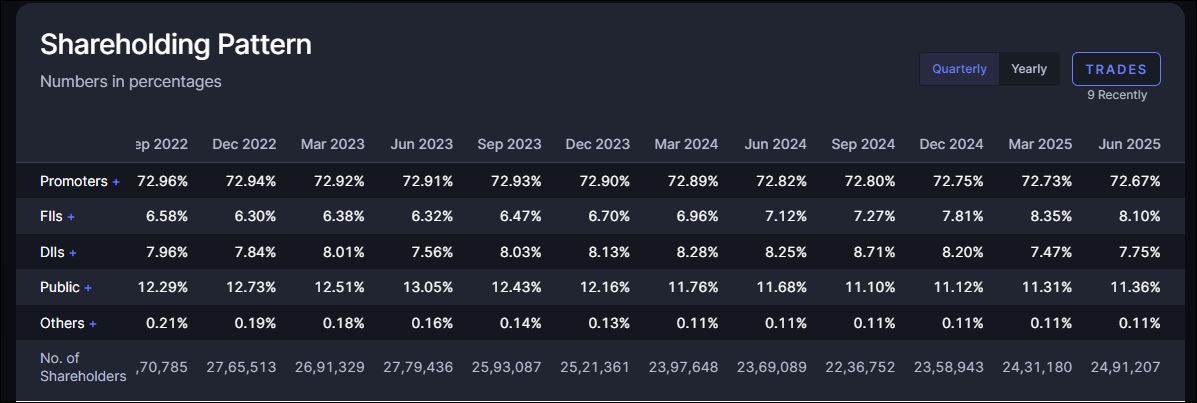This screenshot has width=1197, height=403.
Task: Select the Jun 2025 column header
Action: (x=1129, y=144)
